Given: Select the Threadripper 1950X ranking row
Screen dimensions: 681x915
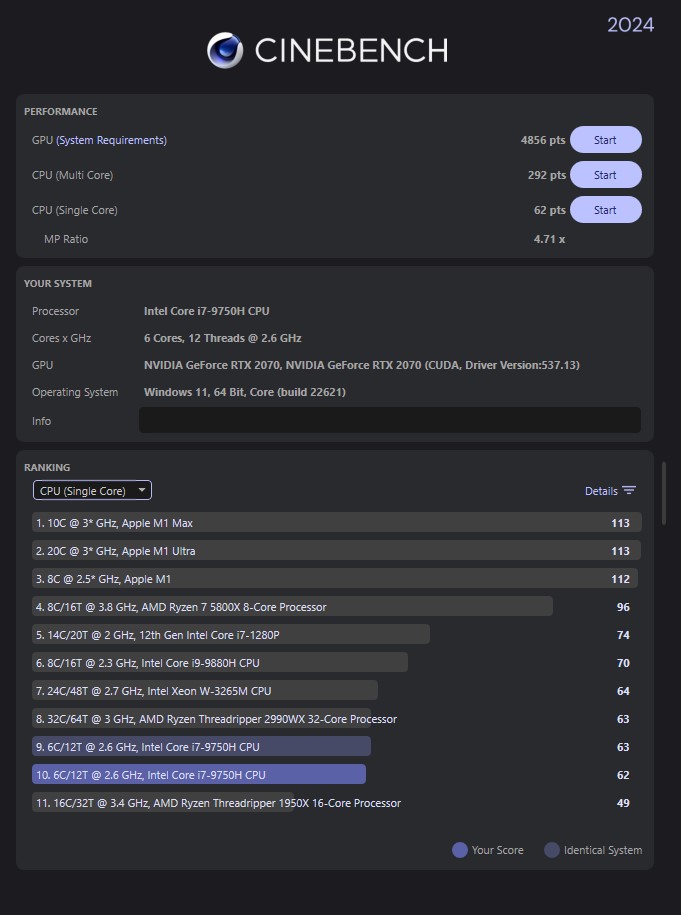Looking at the screenshot, I should pos(218,802).
